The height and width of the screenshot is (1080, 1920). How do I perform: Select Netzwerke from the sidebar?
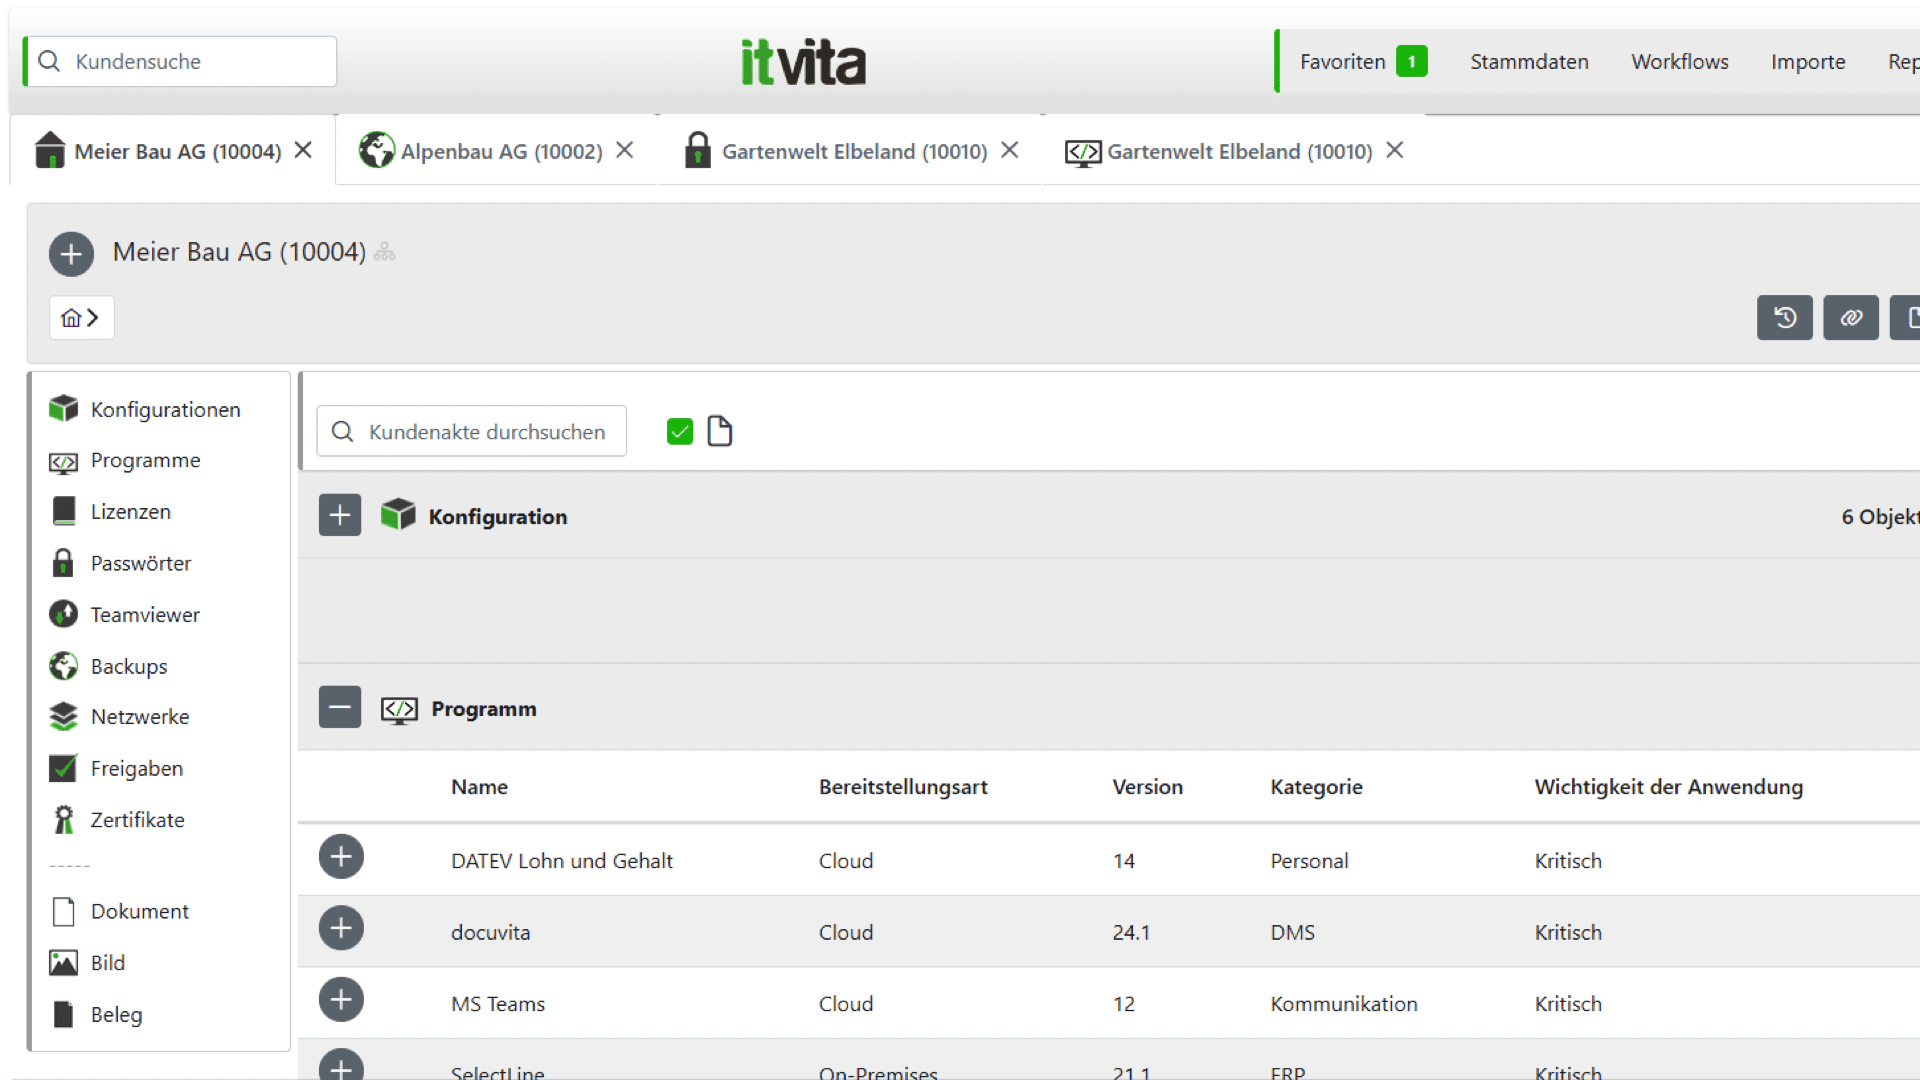[x=139, y=717]
